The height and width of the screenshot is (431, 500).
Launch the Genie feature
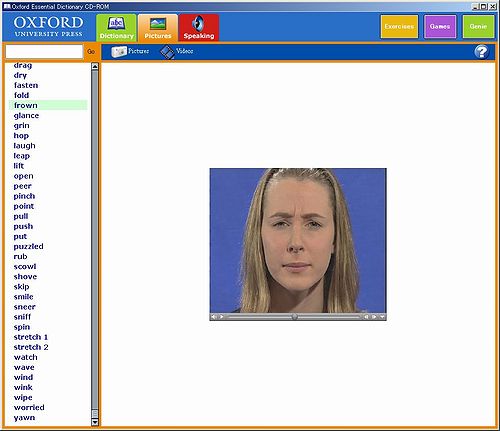(478, 26)
